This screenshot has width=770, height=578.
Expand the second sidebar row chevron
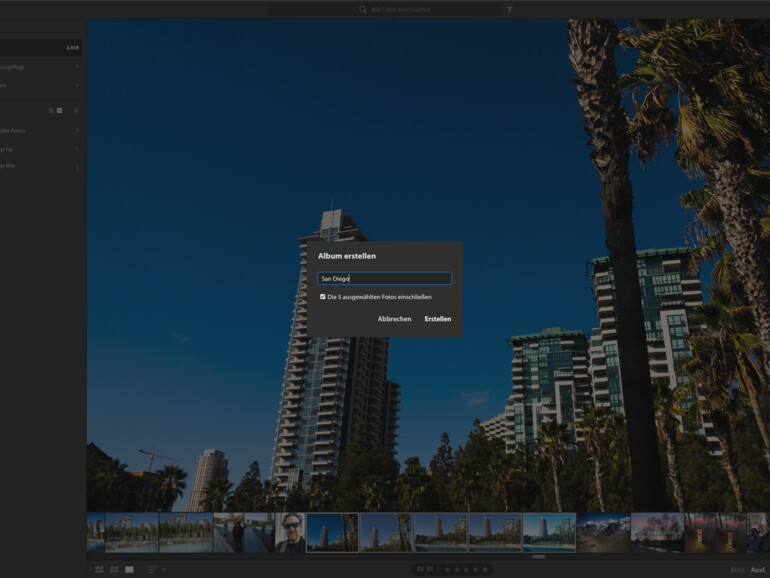(x=77, y=85)
